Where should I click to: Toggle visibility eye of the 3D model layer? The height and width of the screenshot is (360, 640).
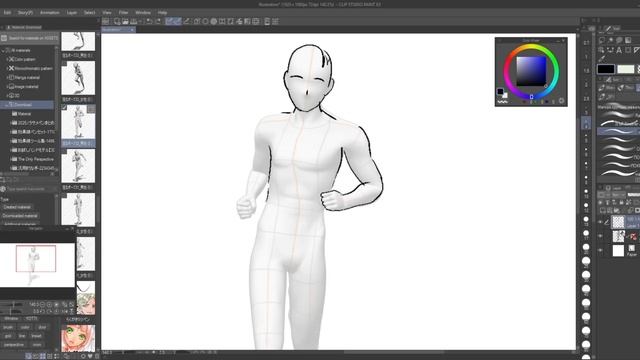pyautogui.click(x=600, y=236)
